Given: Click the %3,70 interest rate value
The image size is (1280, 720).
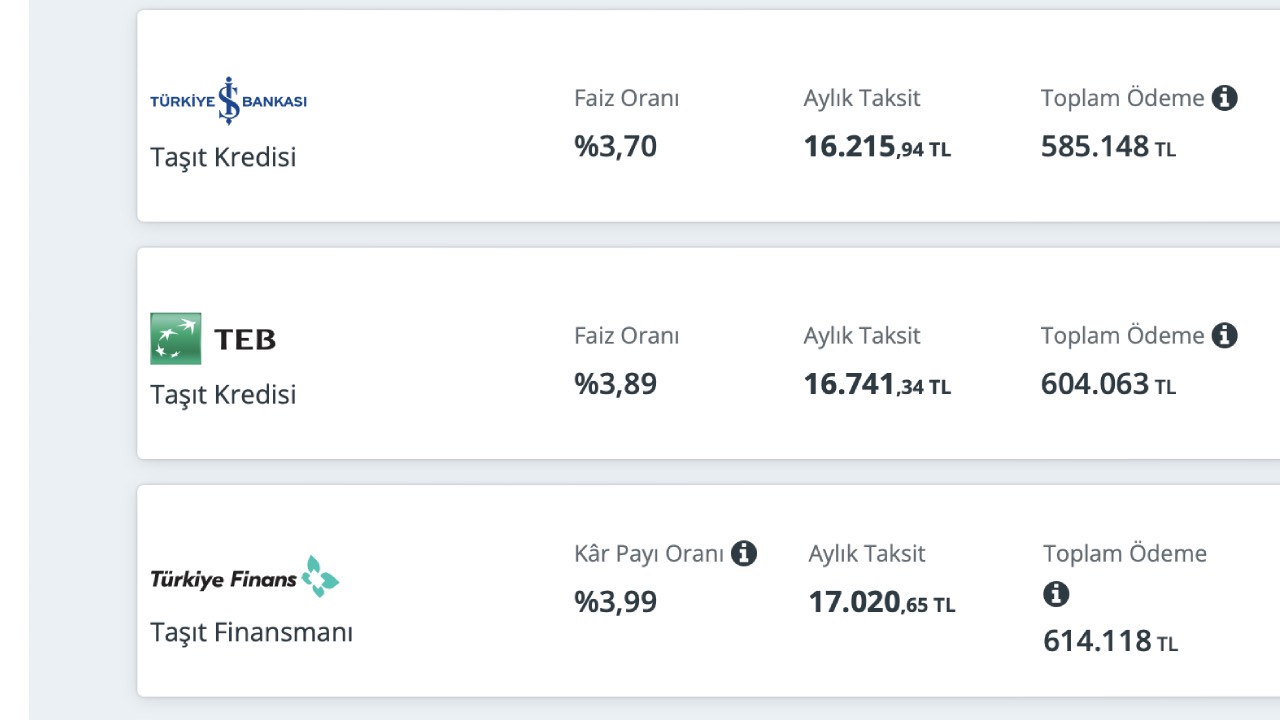Looking at the screenshot, I should (615, 146).
